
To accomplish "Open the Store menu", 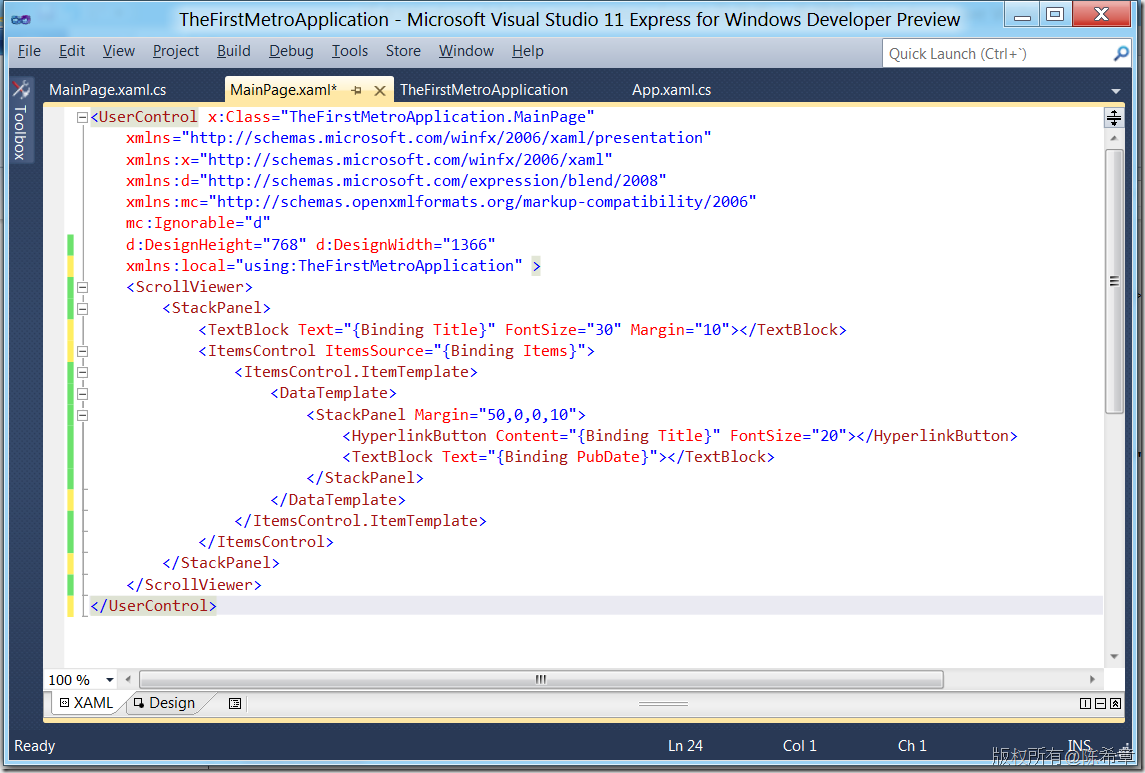I will (x=403, y=51).
